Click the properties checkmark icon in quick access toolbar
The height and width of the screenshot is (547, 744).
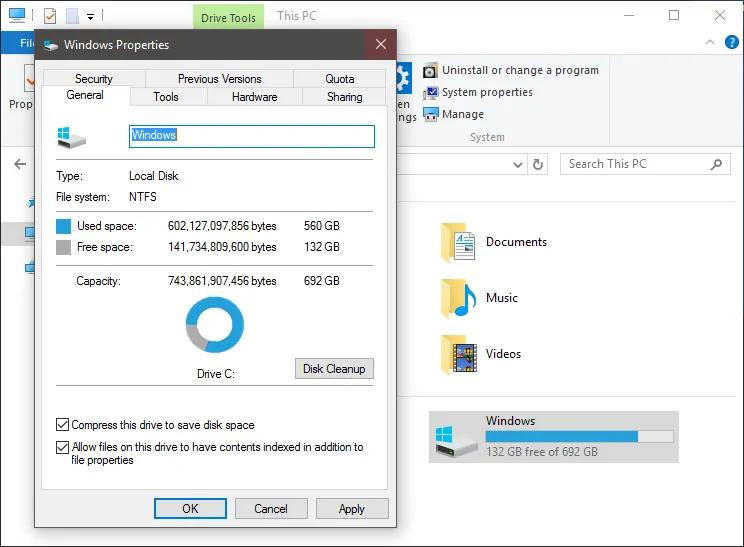pos(50,16)
